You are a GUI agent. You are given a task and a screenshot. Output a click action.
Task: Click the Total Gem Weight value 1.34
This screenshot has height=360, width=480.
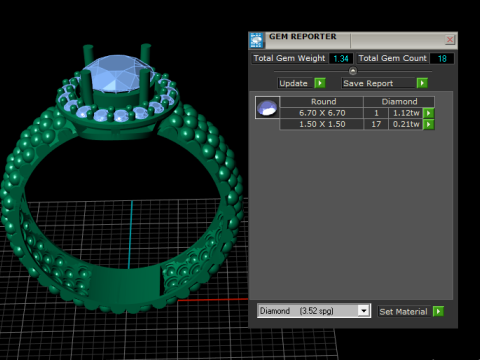tap(341, 59)
